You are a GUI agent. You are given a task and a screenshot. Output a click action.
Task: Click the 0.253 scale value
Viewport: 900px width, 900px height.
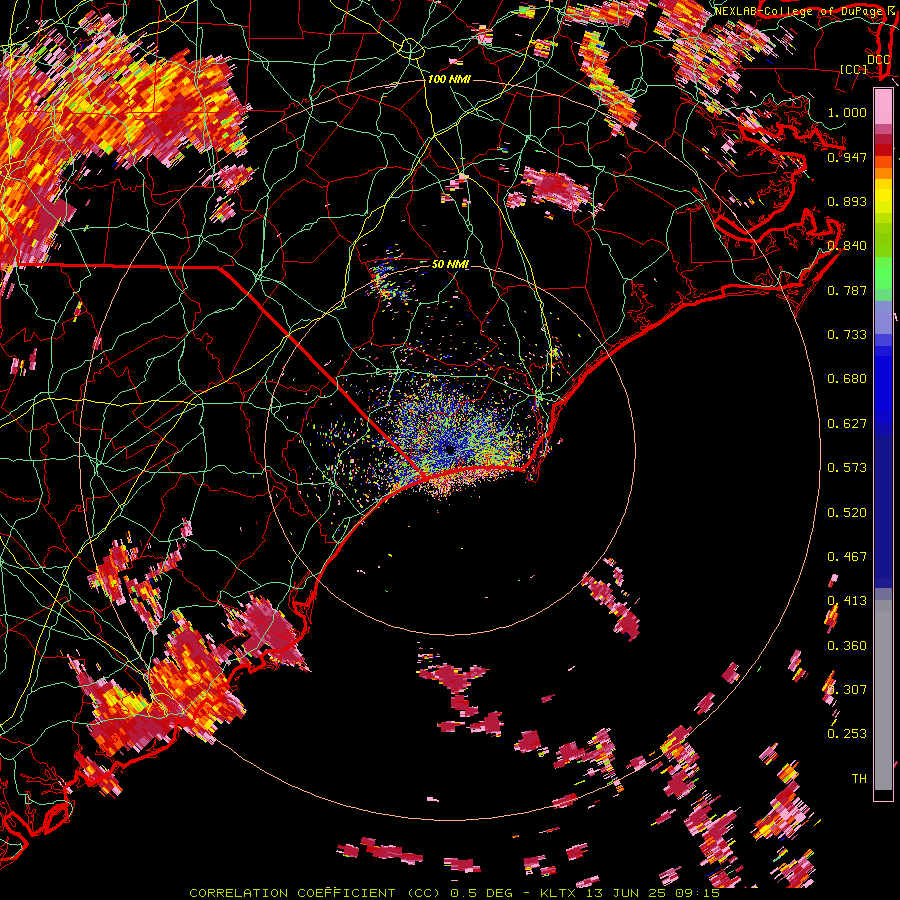[x=847, y=734]
